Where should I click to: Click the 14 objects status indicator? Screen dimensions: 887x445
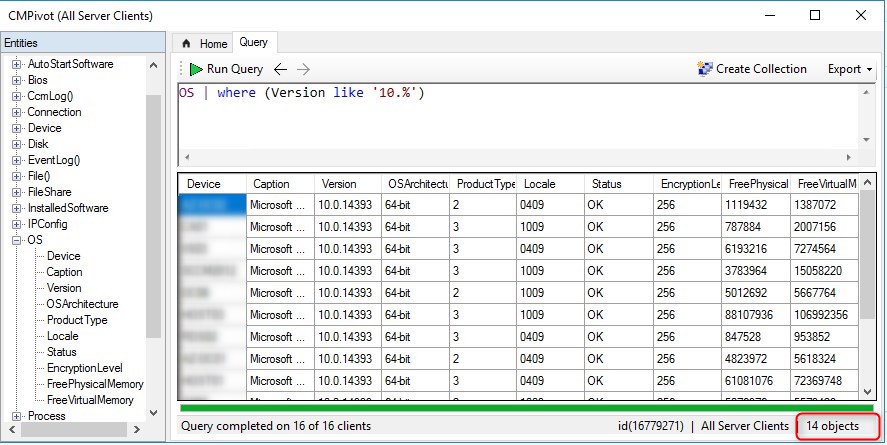pyautogui.click(x=832, y=426)
